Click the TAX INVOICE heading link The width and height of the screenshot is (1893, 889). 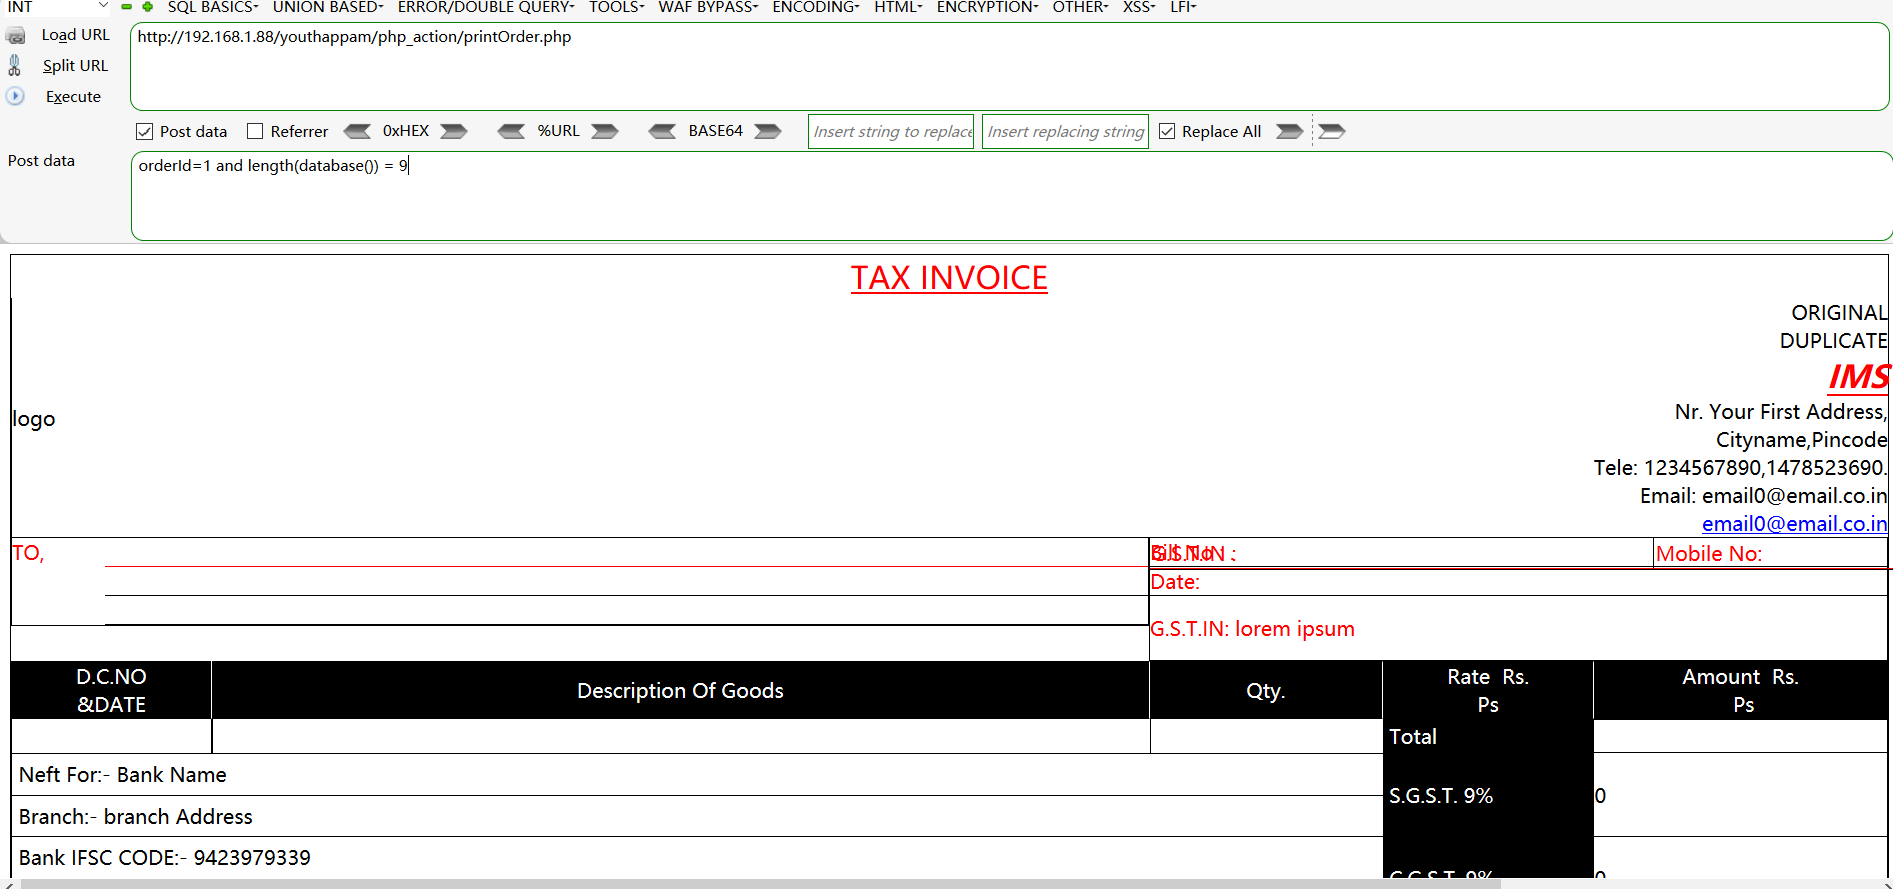tap(949, 278)
